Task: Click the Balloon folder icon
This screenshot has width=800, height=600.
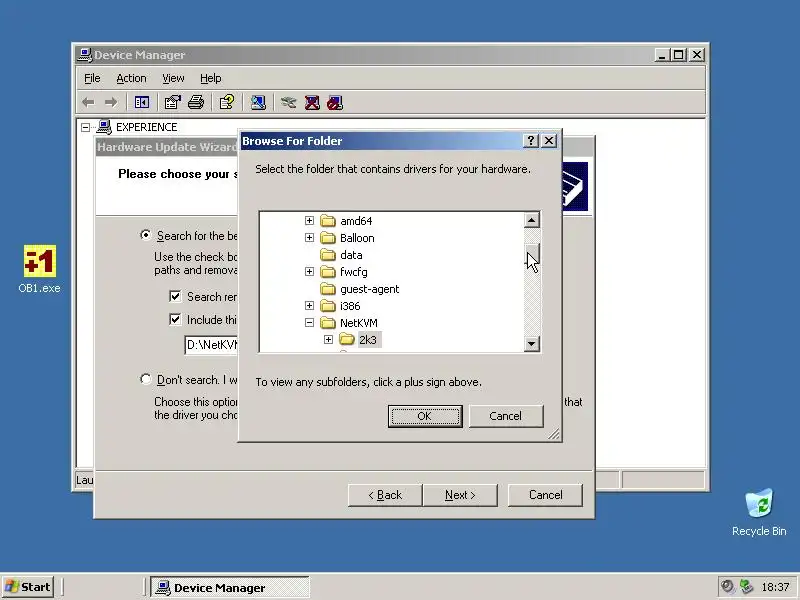Action: tap(328, 238)
